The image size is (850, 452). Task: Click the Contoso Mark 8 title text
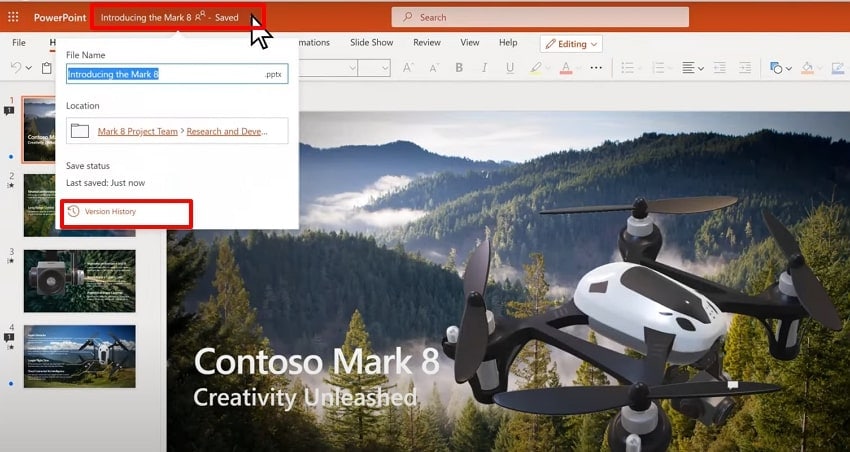coord(317,361)
